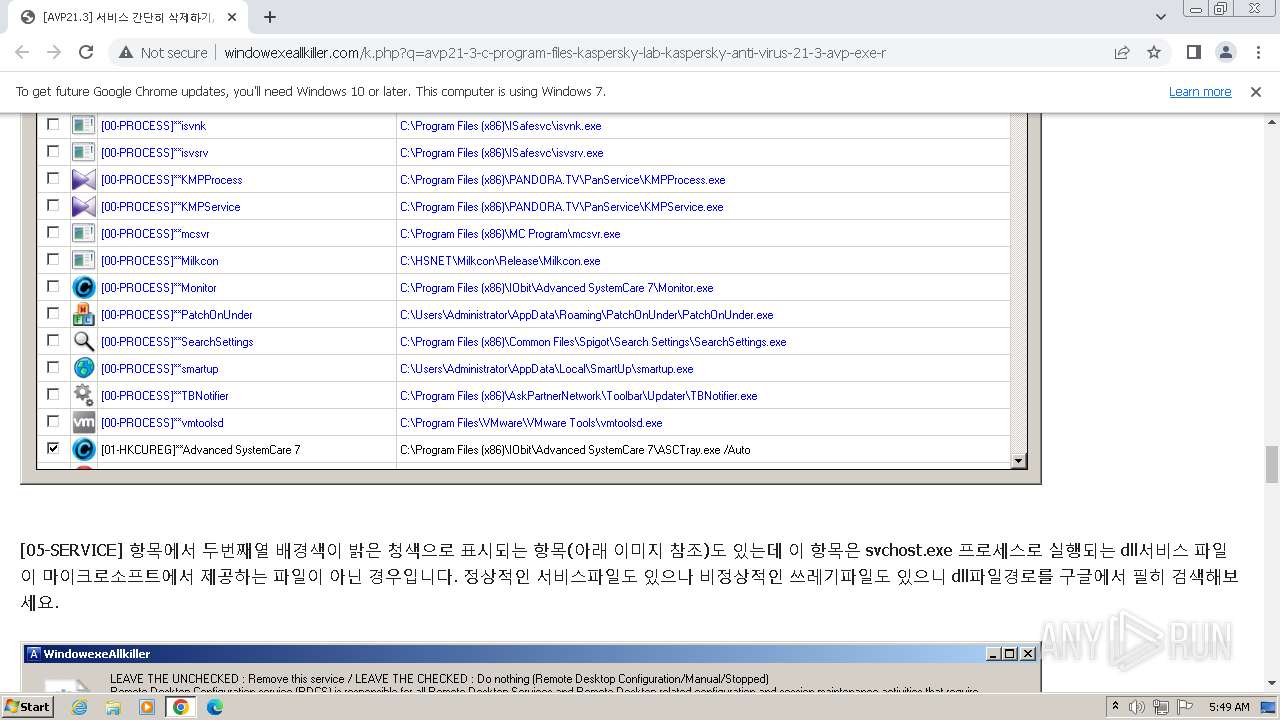Check the KMPProcess checkbox
The height and width of the screenshot is (720, 1280).
coord(53,179)
